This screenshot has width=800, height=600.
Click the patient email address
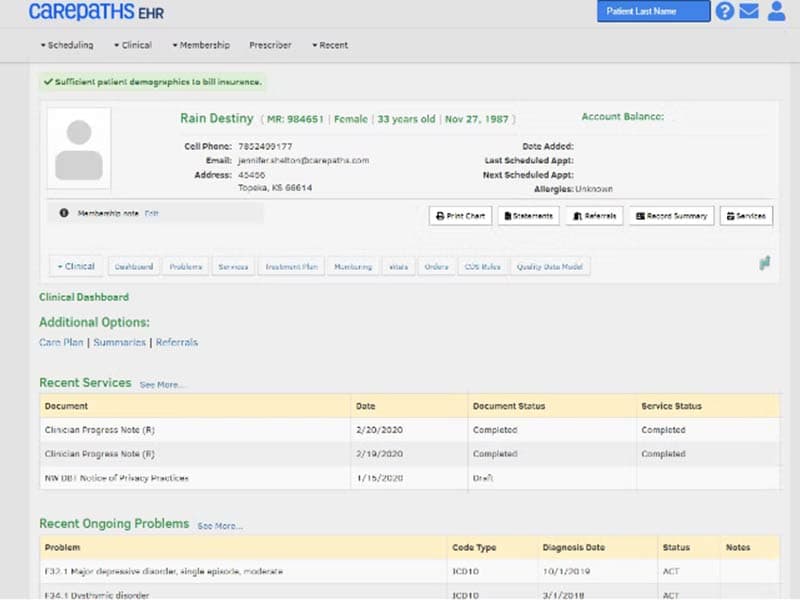304,160
